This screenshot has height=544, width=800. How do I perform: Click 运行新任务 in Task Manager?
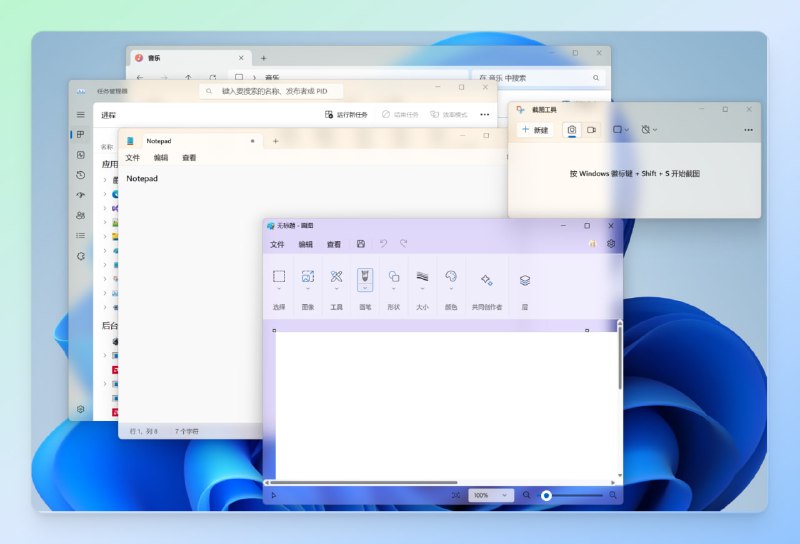click(x=347, y=115)
